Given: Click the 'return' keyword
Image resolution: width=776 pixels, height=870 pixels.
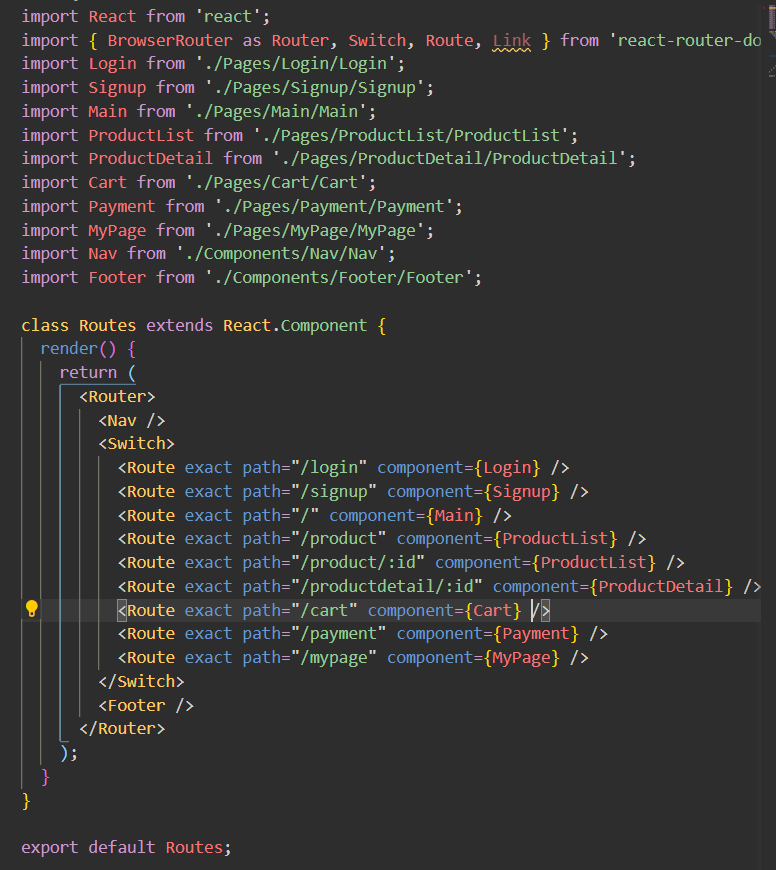Looking at the screenshot, I should (x=88, y=373).
